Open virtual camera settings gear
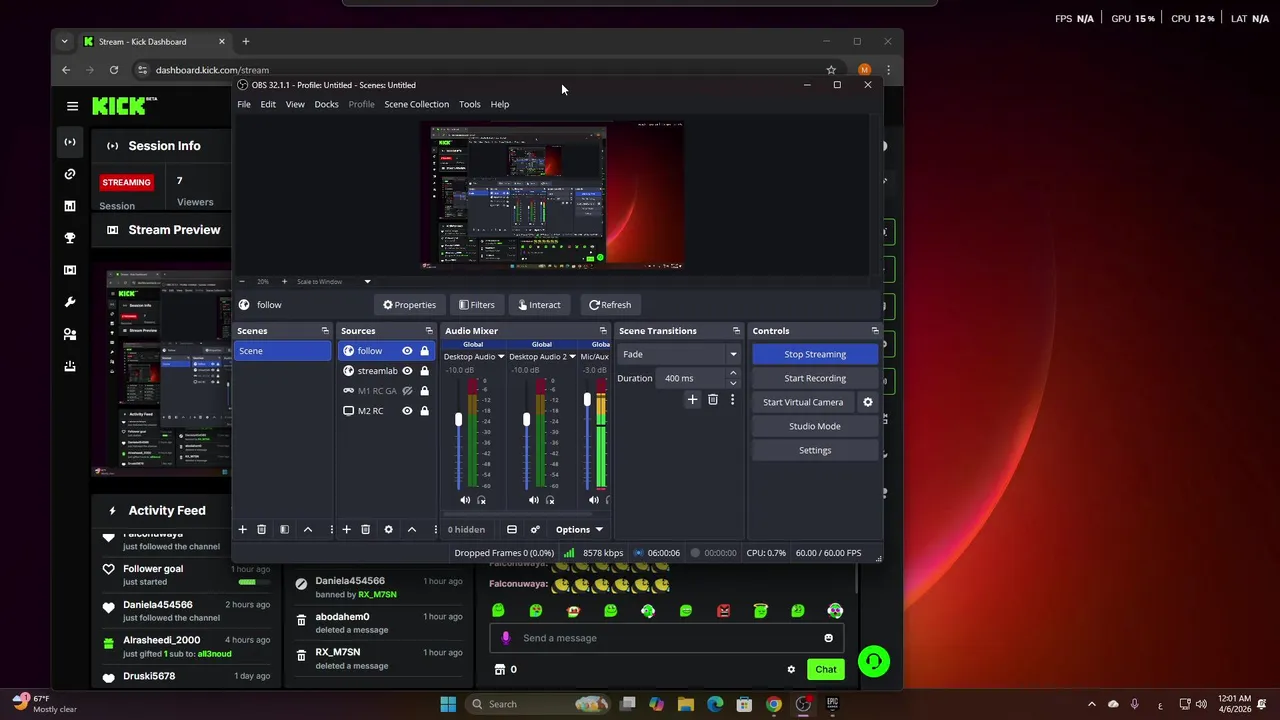 coord(868,402)
